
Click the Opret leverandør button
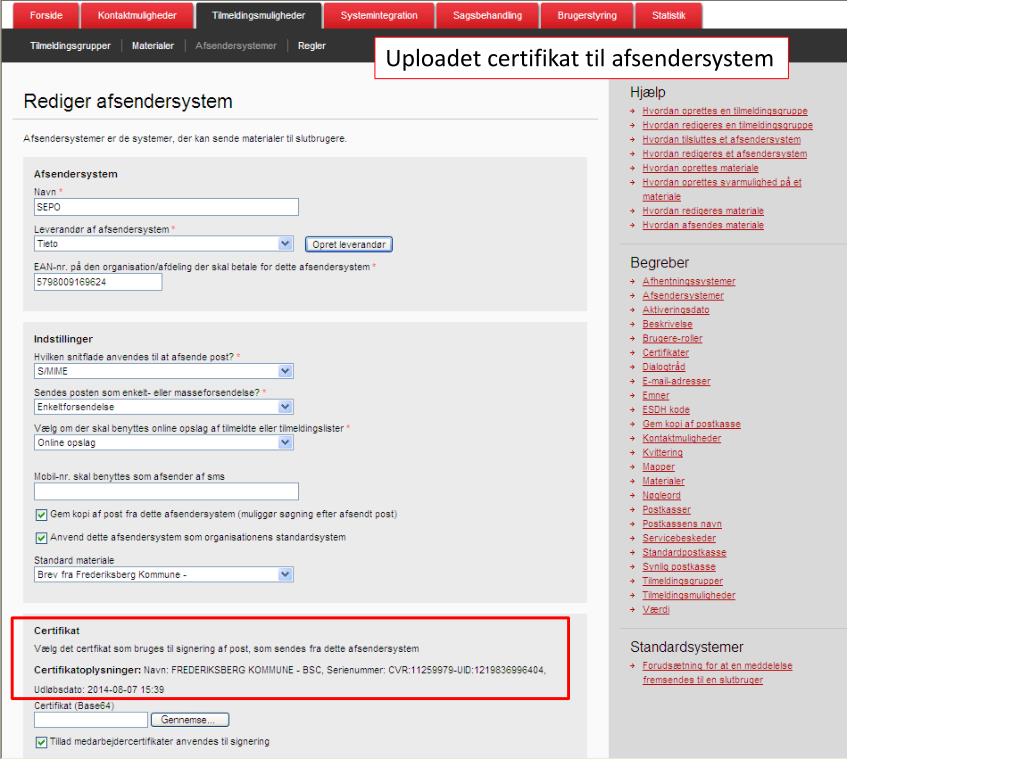click(x=349, y=244)
